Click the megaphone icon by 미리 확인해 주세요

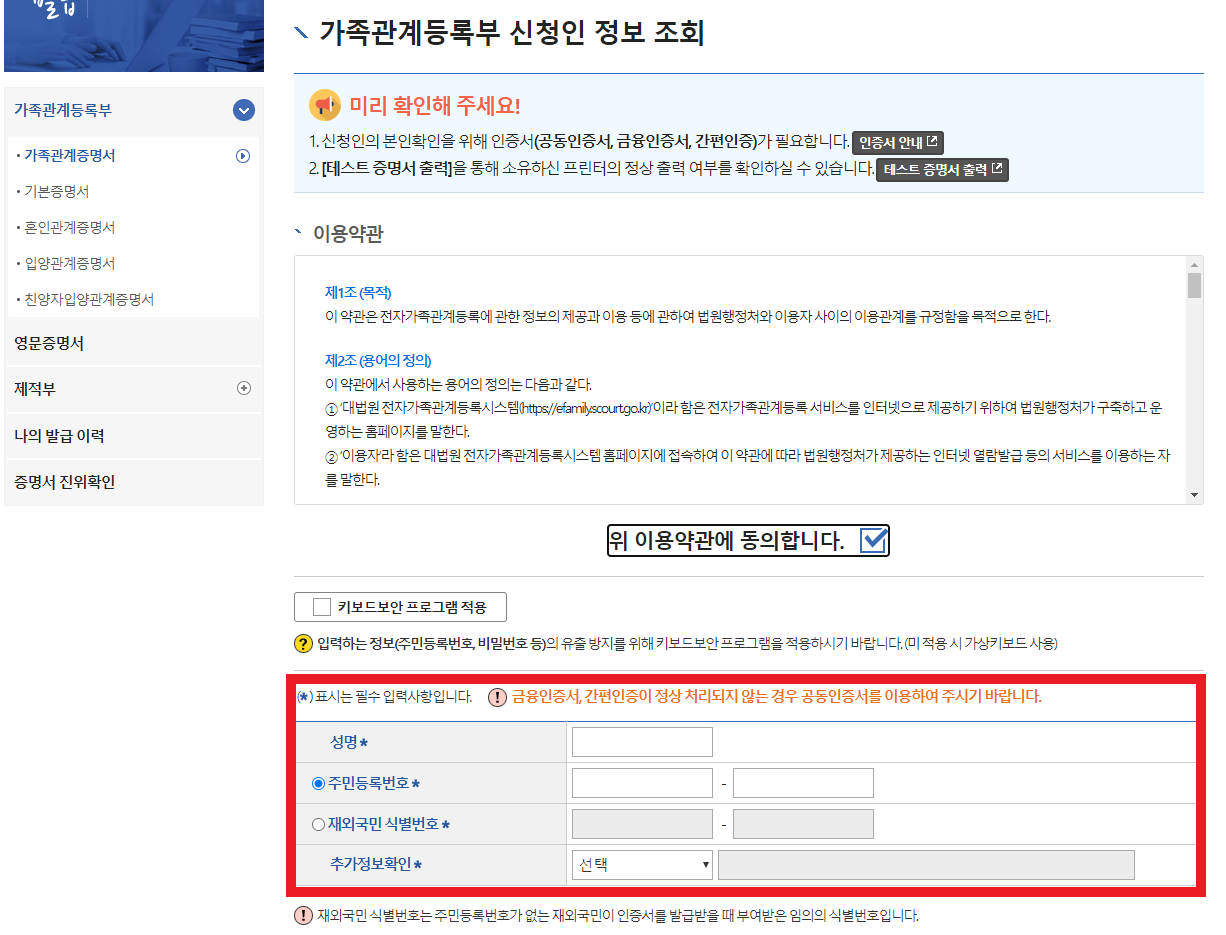click(325, 105)
